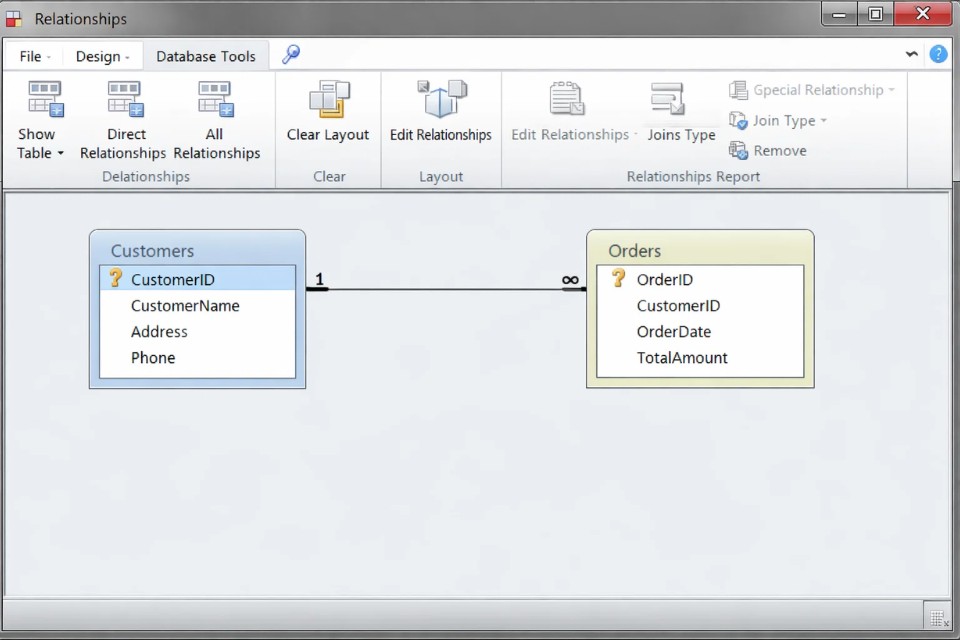Image resolution: width=960 pixels, height=640 pixels.
Task: Click the All Relationships icon
Action: 215,99
